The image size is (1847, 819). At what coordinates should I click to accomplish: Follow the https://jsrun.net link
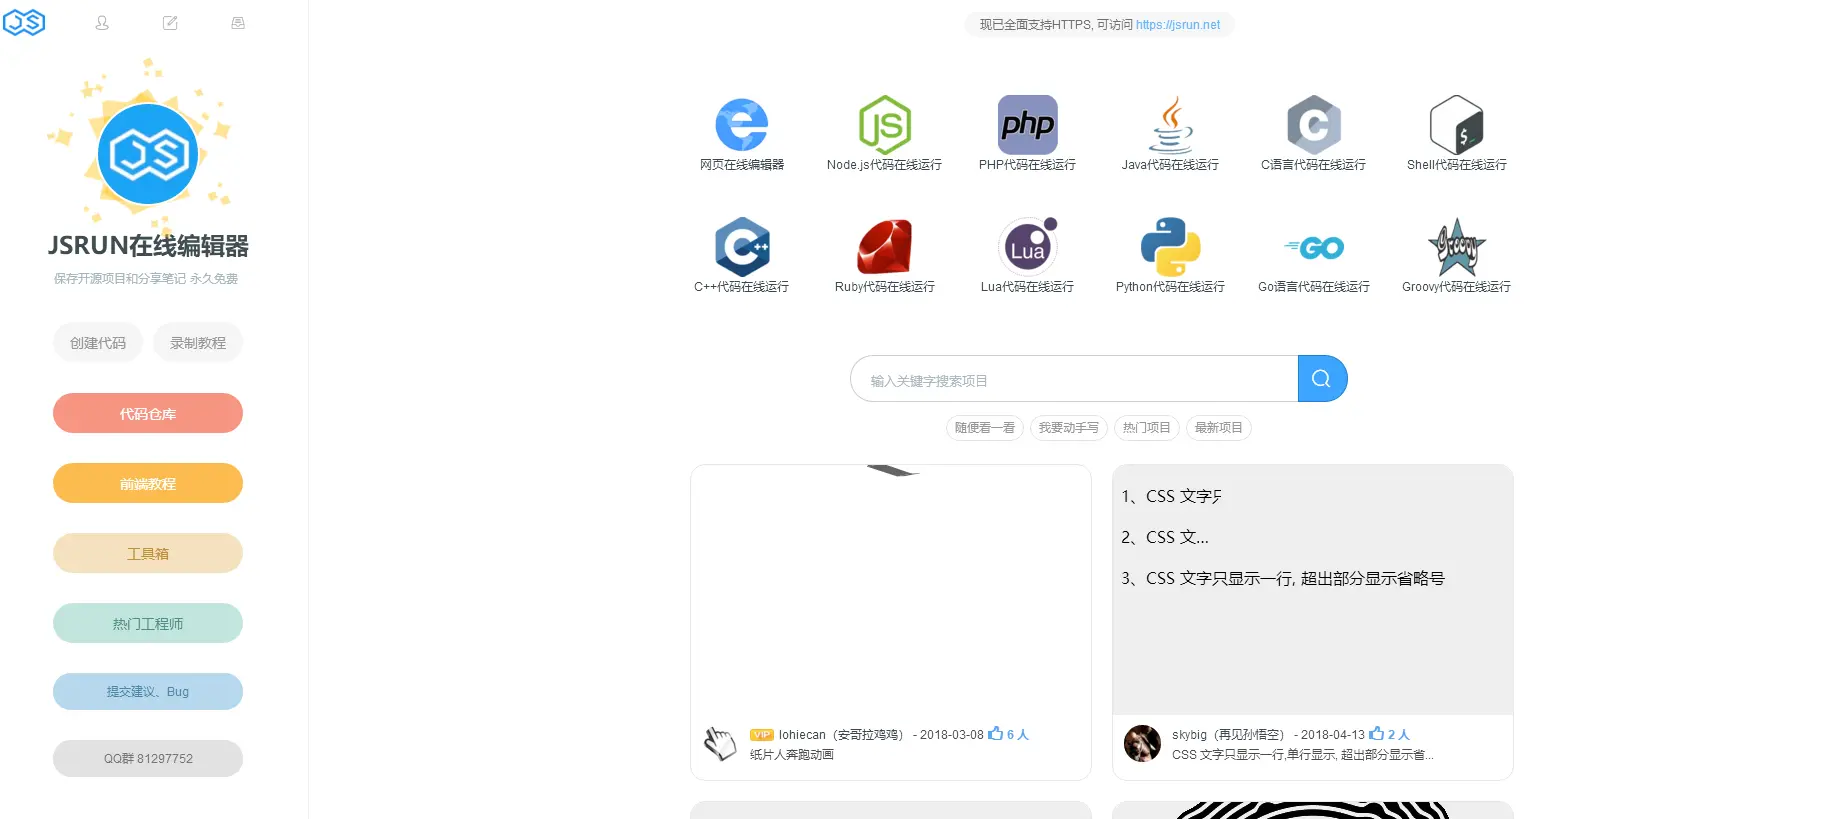pos(1178,25)
